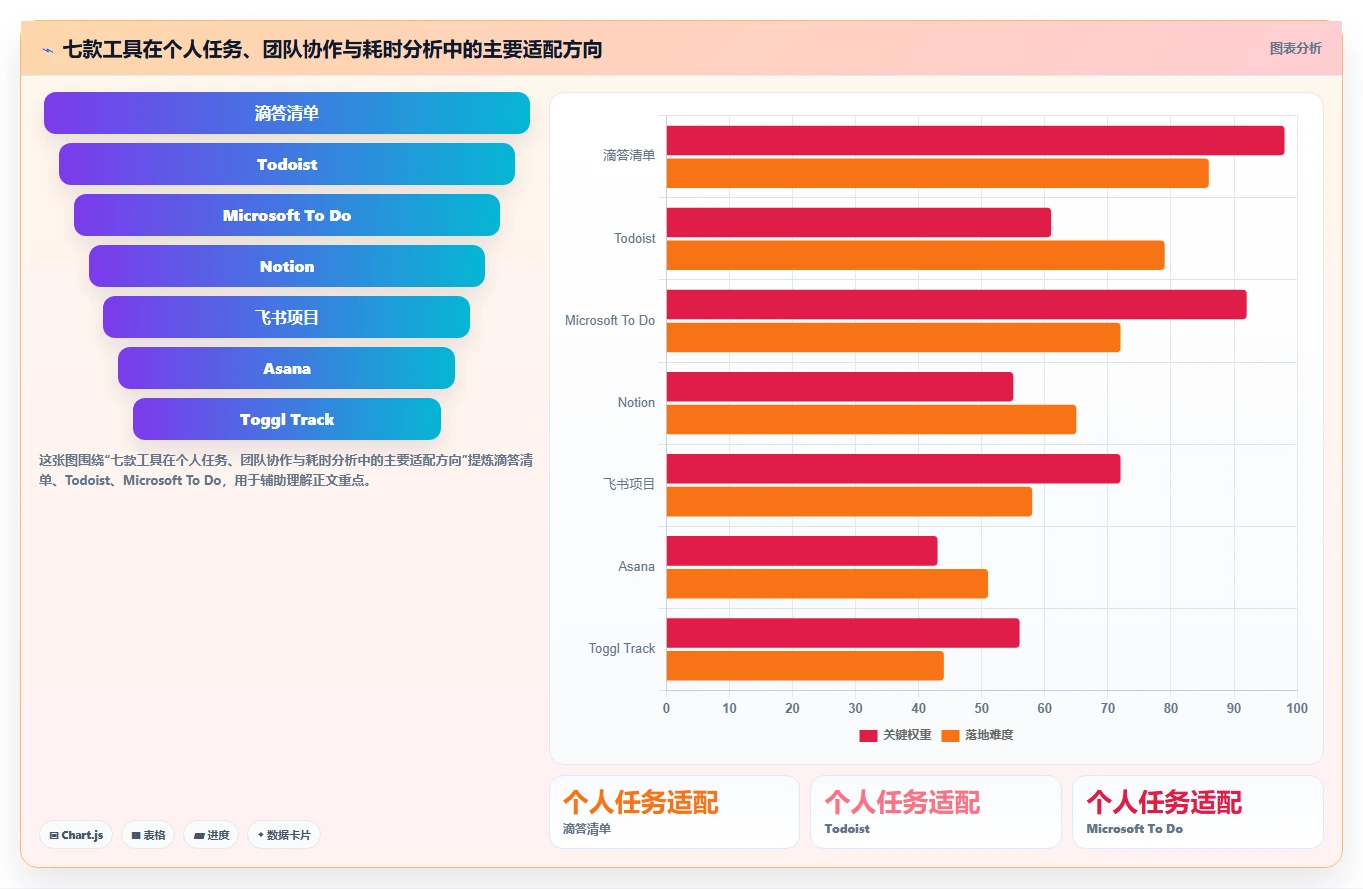The width and height of the screenshot is (1363, 889).
Task: Click the red Microsoft To Do bar
Action: click(x=956, y=305)
